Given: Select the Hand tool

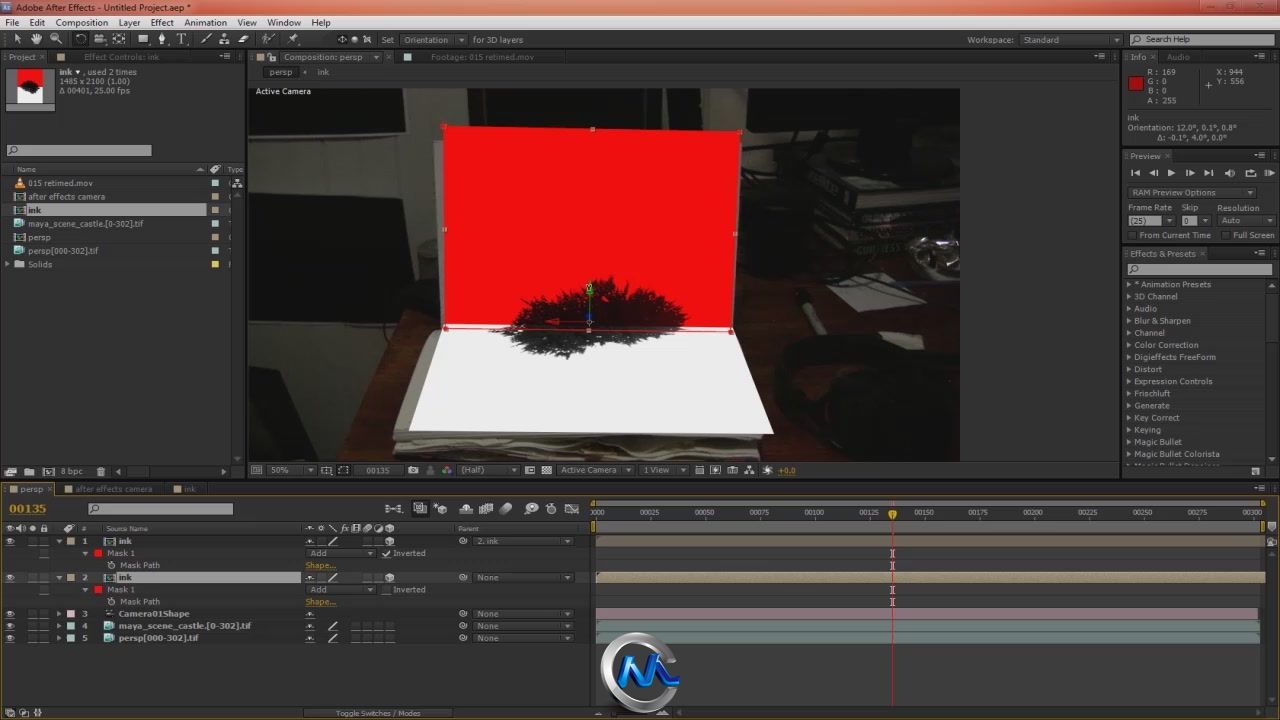Looking at the screenshot, I should click(x=36, y=39).
